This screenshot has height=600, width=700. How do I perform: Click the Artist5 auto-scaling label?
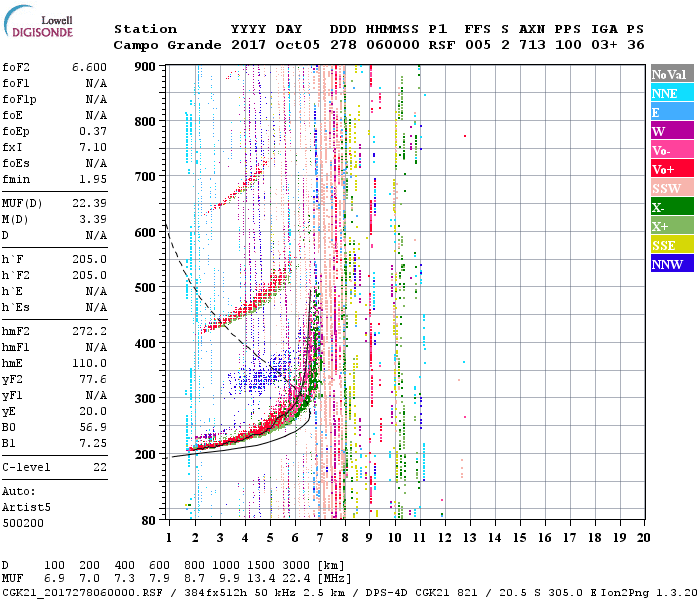click(26, 508)
